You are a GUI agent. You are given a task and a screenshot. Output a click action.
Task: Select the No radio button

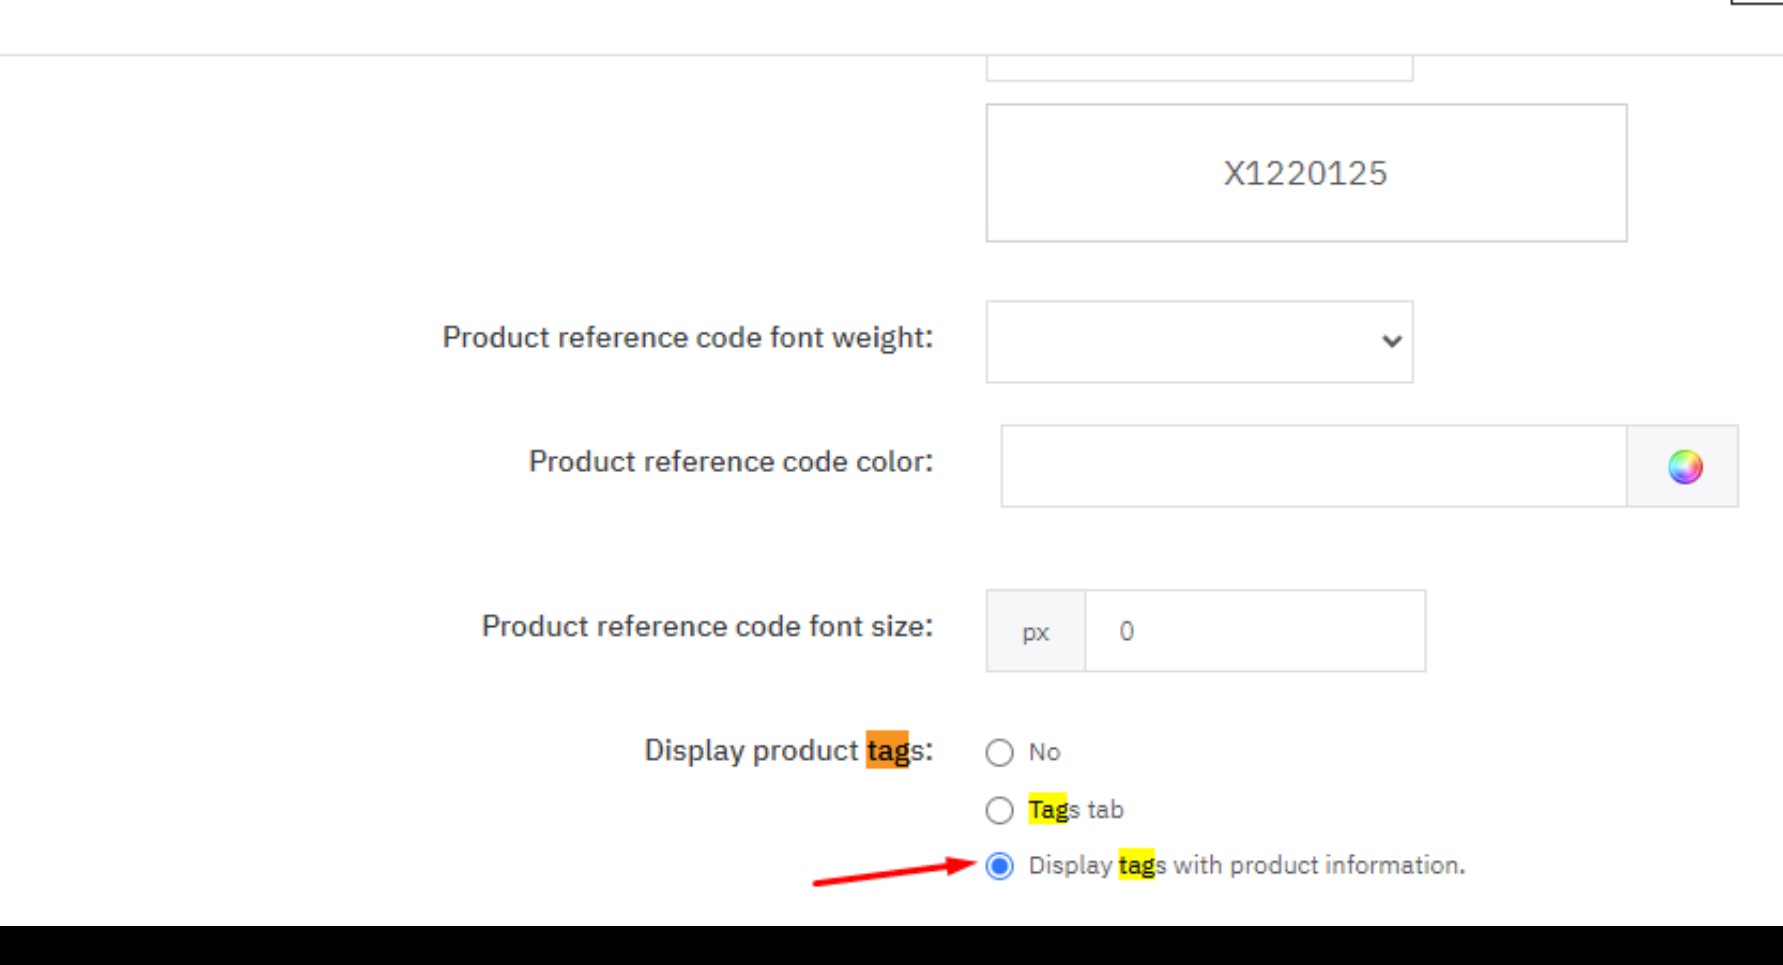[x=999, y=752]
